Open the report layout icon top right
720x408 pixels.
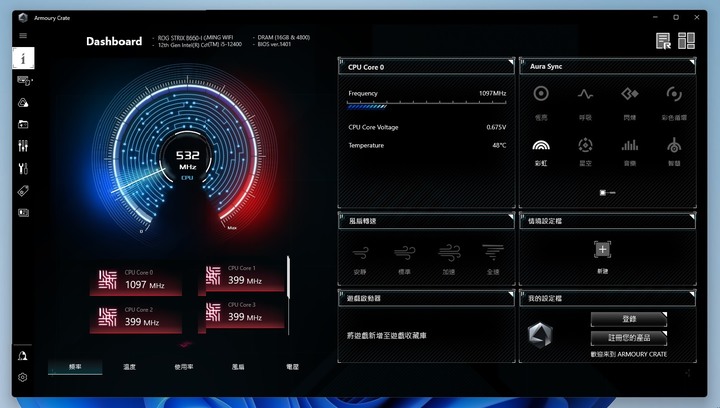tap(663, 41)
